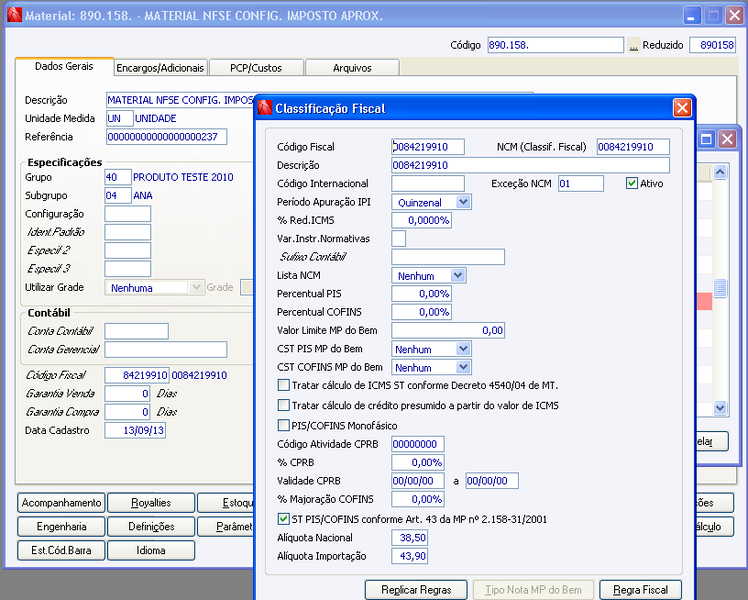The height and width of the screenshot is (600, 748).
Task: Uncheck the Ativo checkbox
Action: point(632,183)
